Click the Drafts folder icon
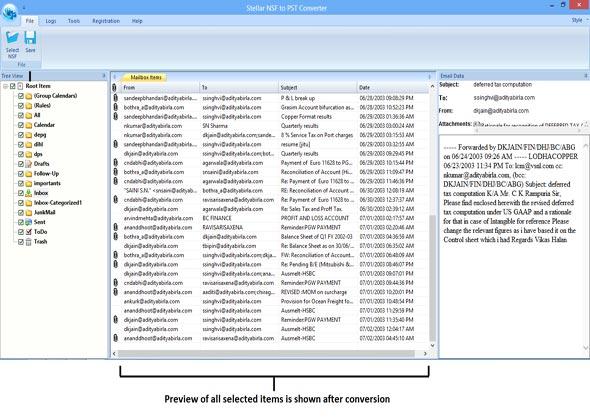 [29, 164]
